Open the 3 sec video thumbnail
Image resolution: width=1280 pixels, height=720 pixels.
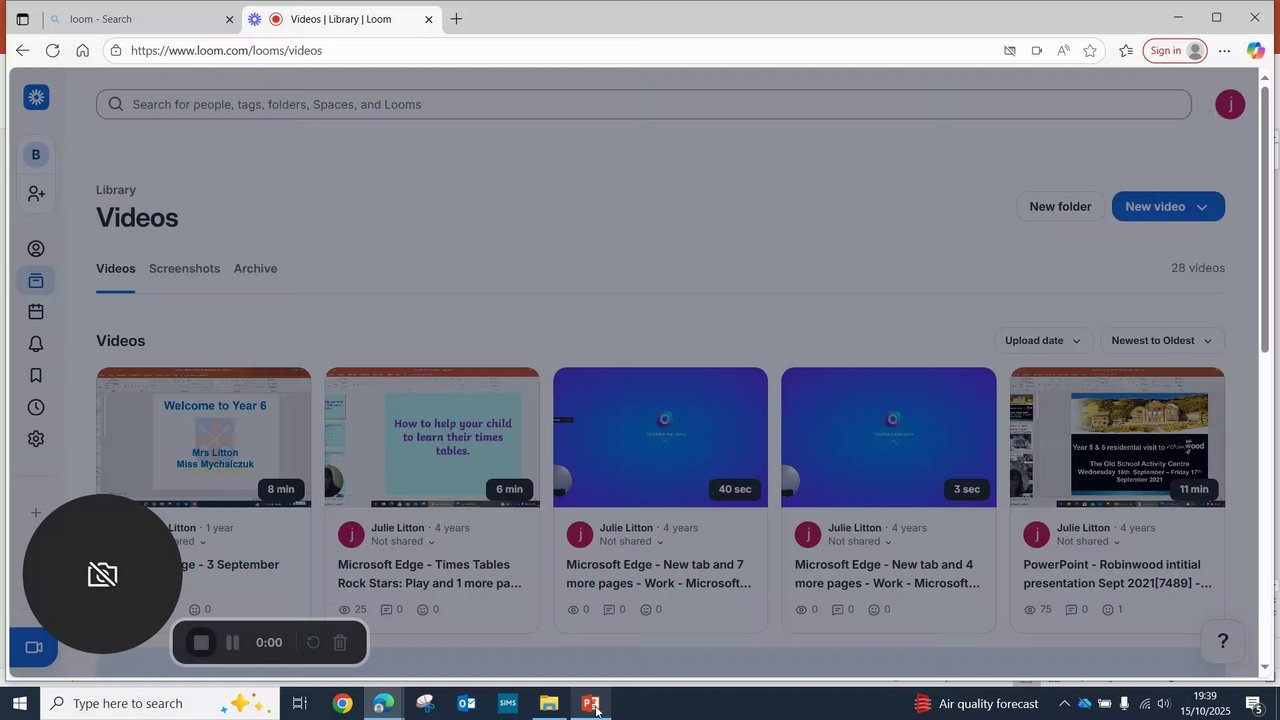[x=889, y=437]
